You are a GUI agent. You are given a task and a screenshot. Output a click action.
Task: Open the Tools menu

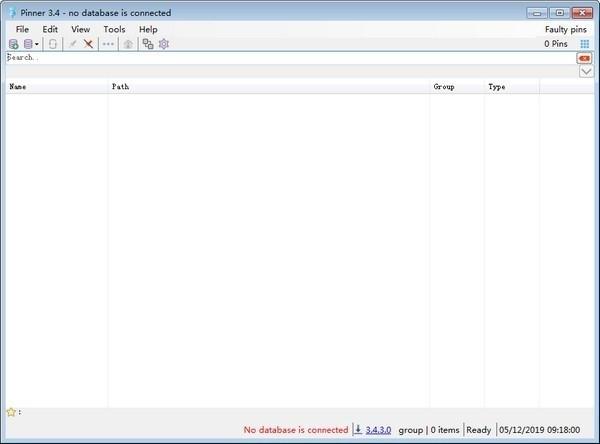point(114,29)
